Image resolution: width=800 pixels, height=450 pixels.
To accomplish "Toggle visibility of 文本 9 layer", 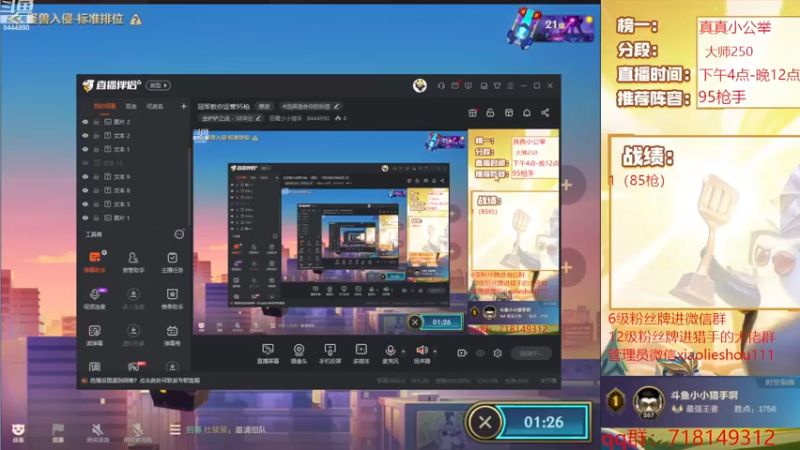I will [x=85, y=177].
